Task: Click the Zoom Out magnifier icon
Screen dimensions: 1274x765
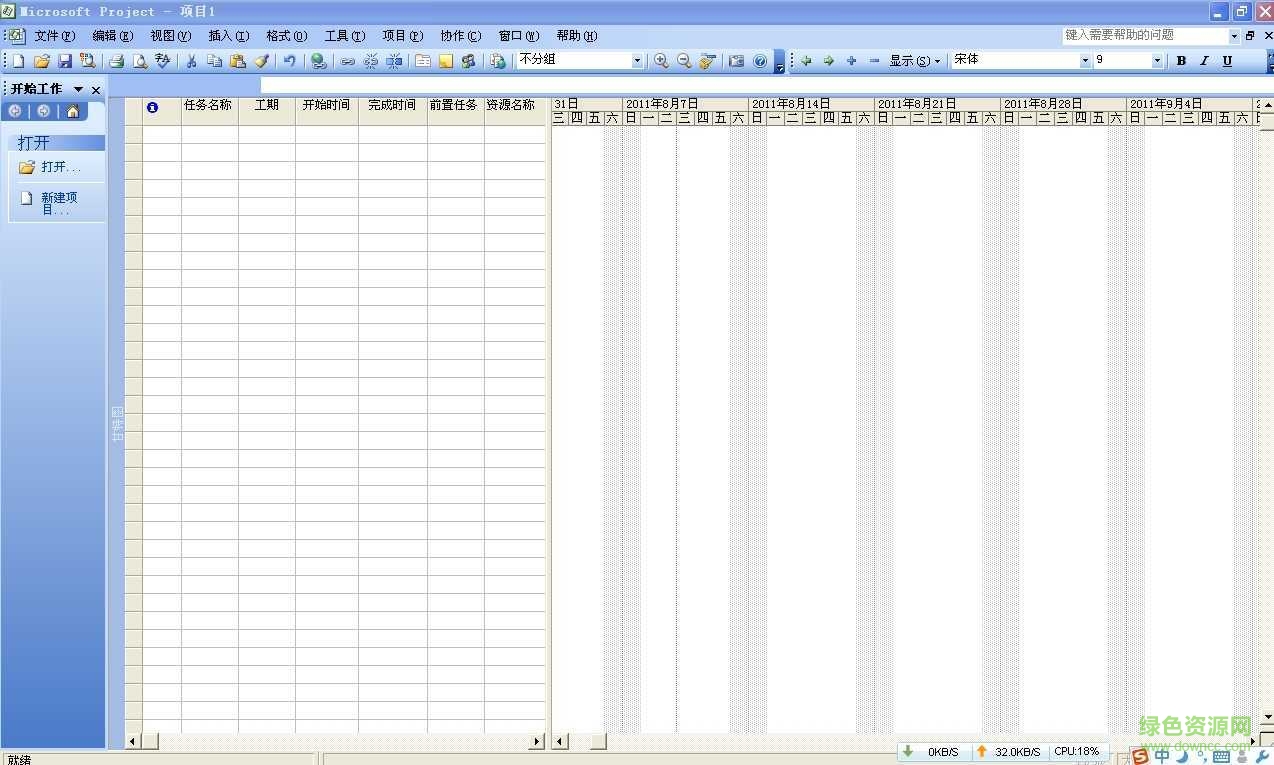Action: pos(684,61)
